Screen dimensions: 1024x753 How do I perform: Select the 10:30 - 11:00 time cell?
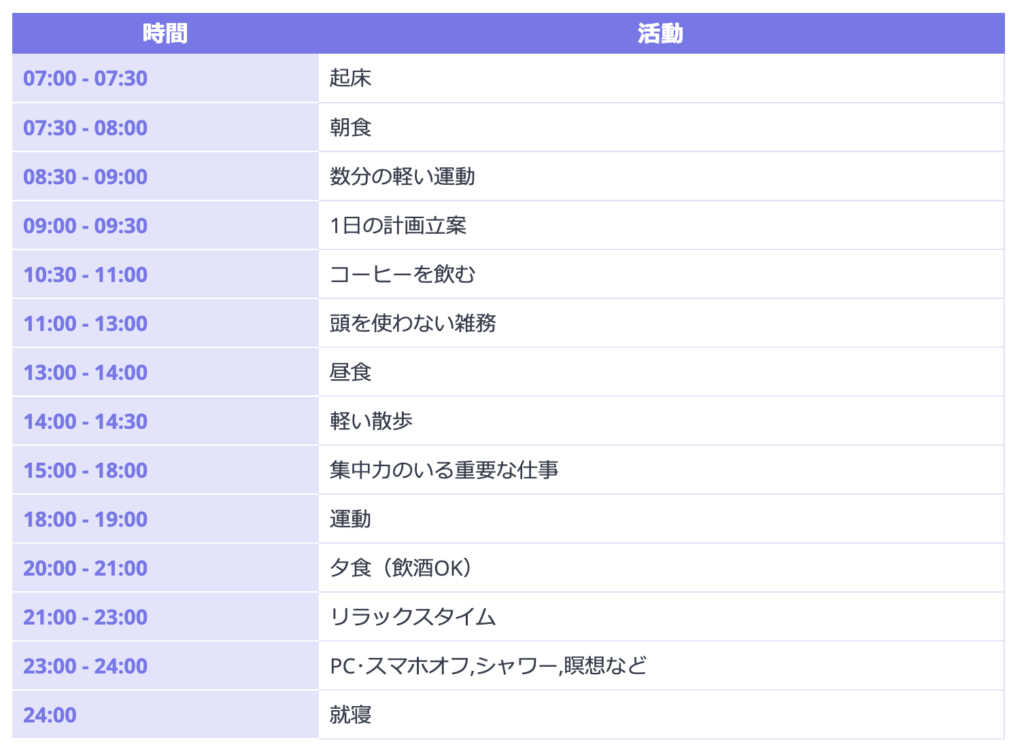(85, 275)
